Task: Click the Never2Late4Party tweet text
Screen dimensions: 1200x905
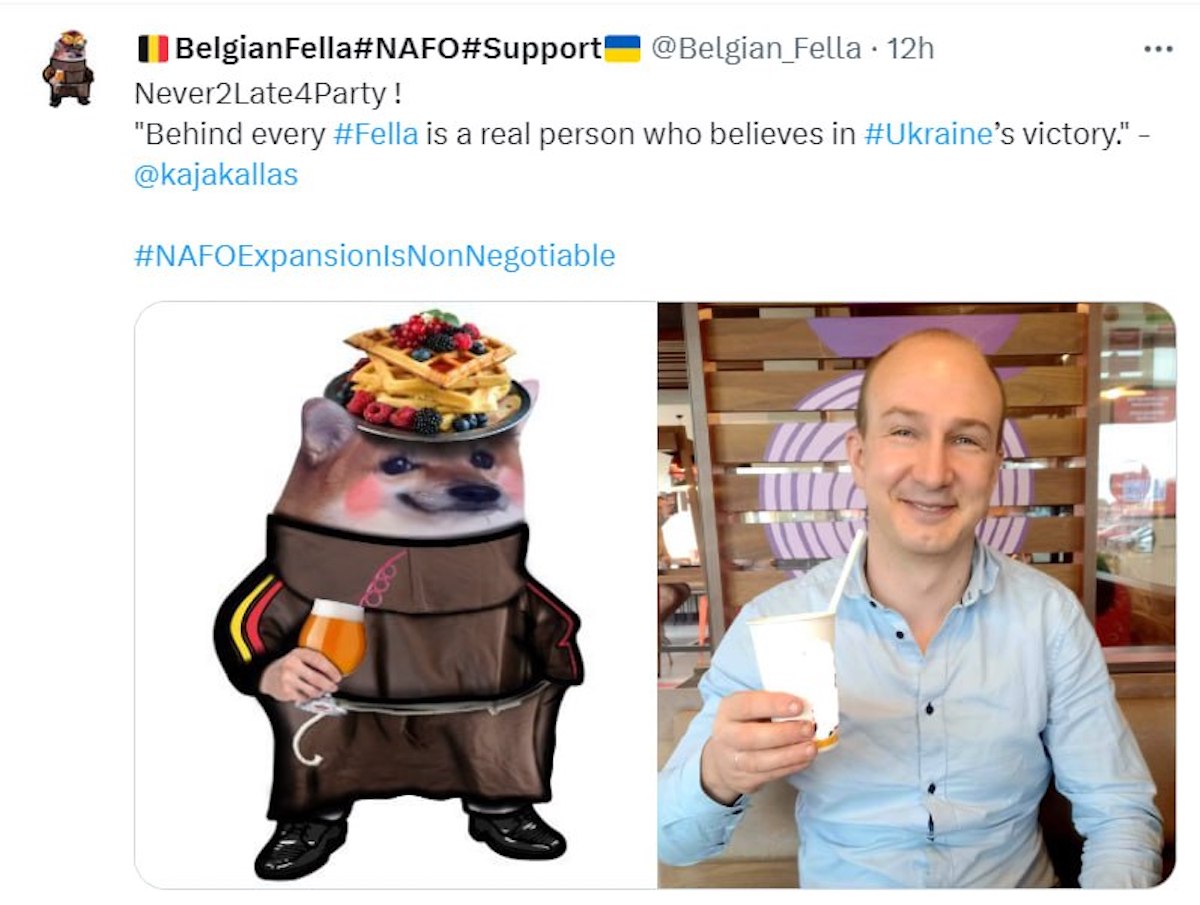Action: click(x=268, y=93)
